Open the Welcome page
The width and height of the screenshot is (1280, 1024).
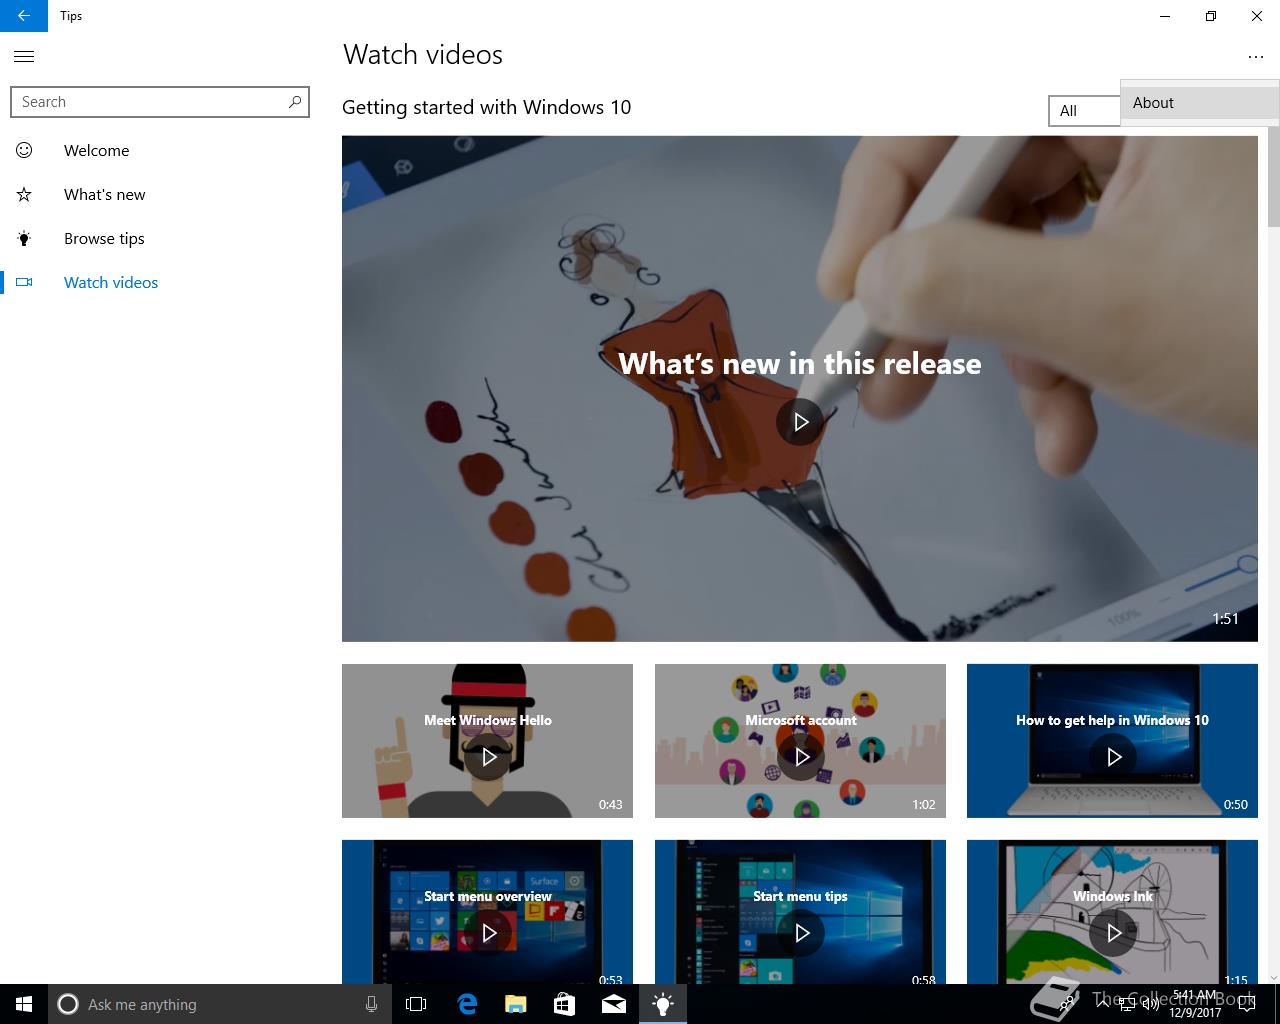point(160,151)
